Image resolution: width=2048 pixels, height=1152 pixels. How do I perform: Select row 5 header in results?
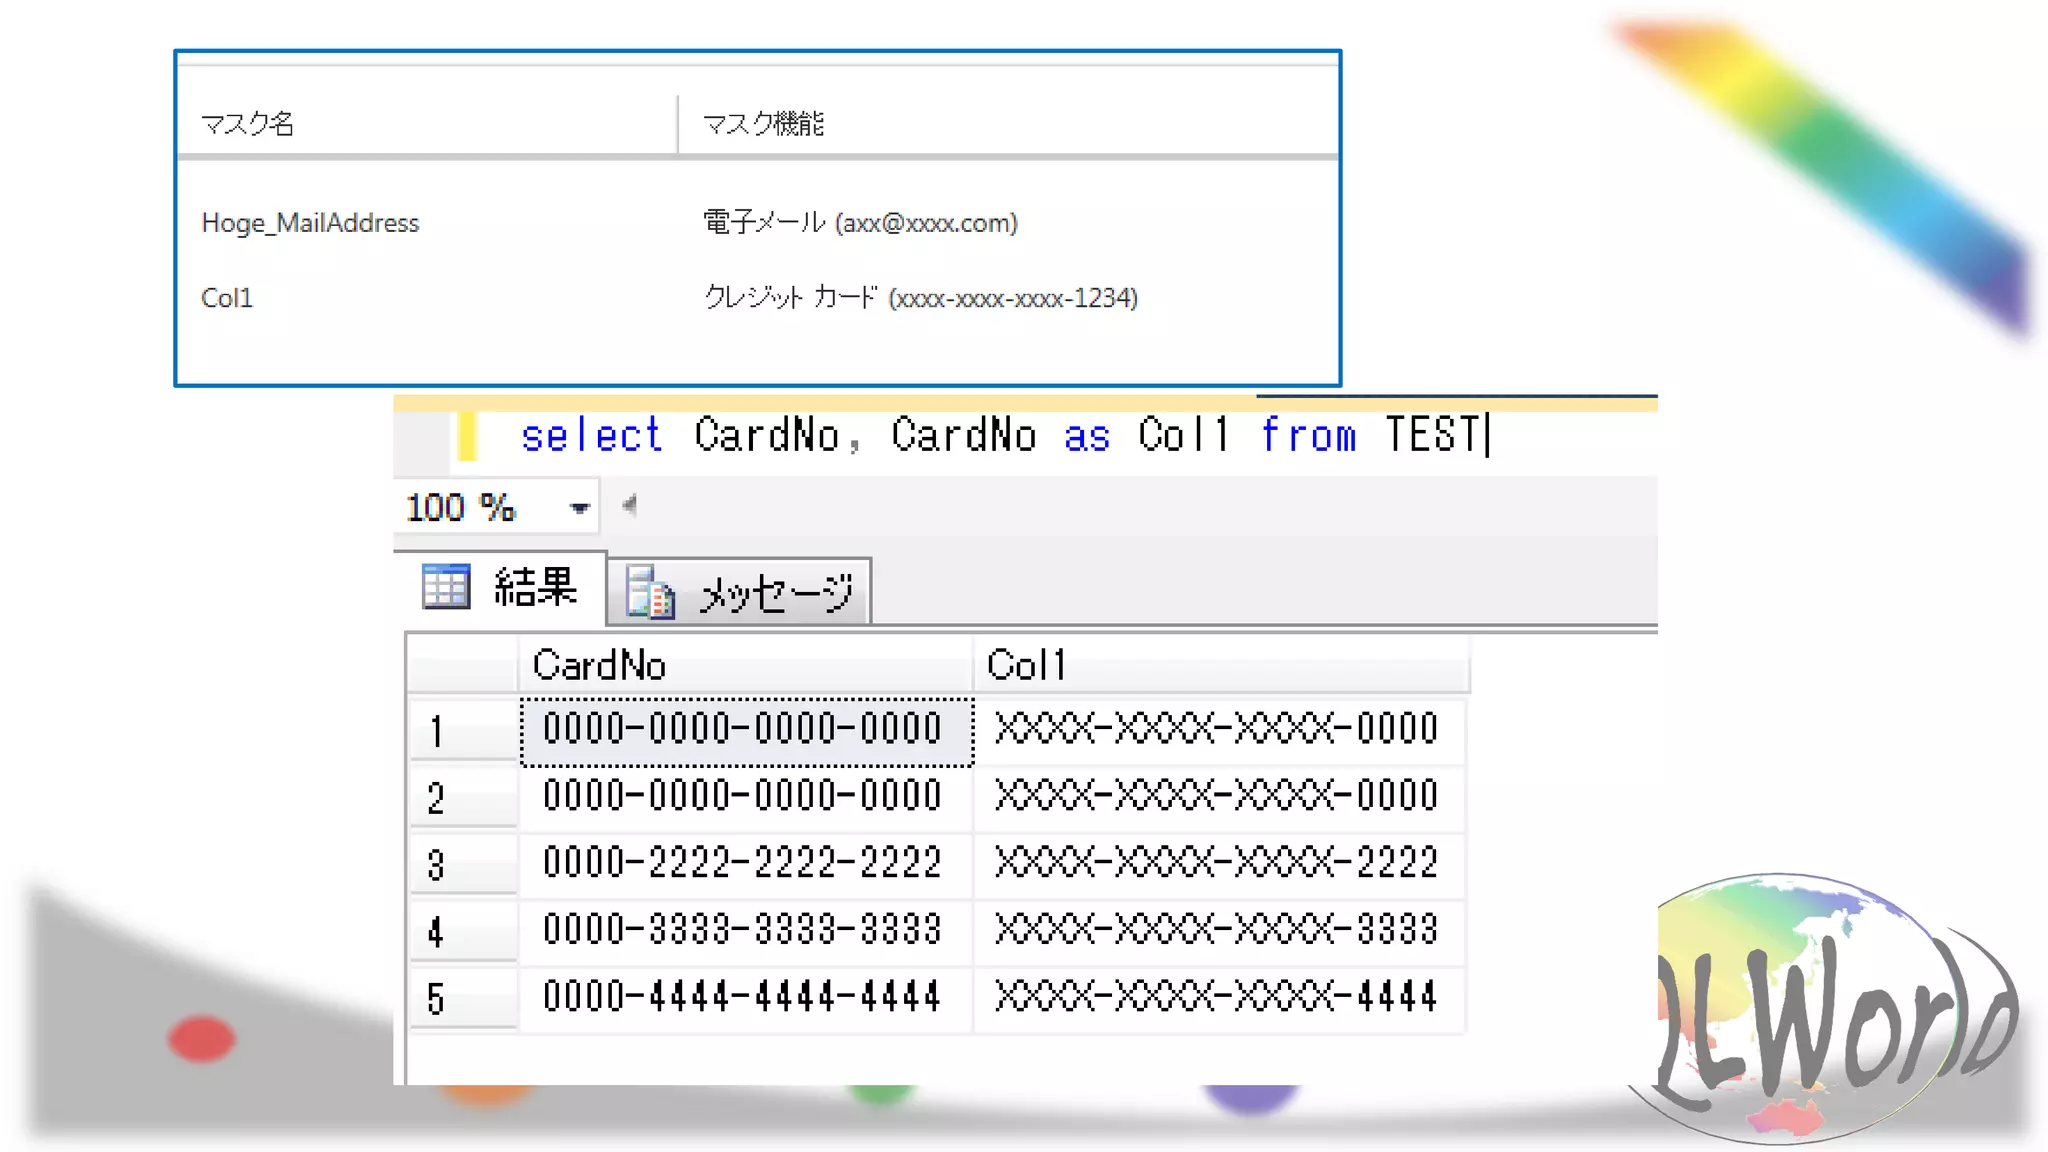pos(462,999)
